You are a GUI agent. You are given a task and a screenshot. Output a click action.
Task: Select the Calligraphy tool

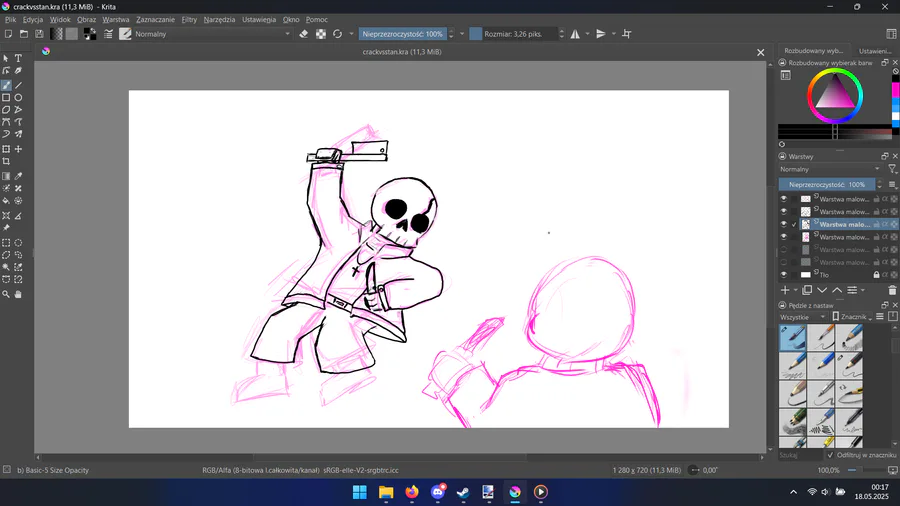pos(18,71)
